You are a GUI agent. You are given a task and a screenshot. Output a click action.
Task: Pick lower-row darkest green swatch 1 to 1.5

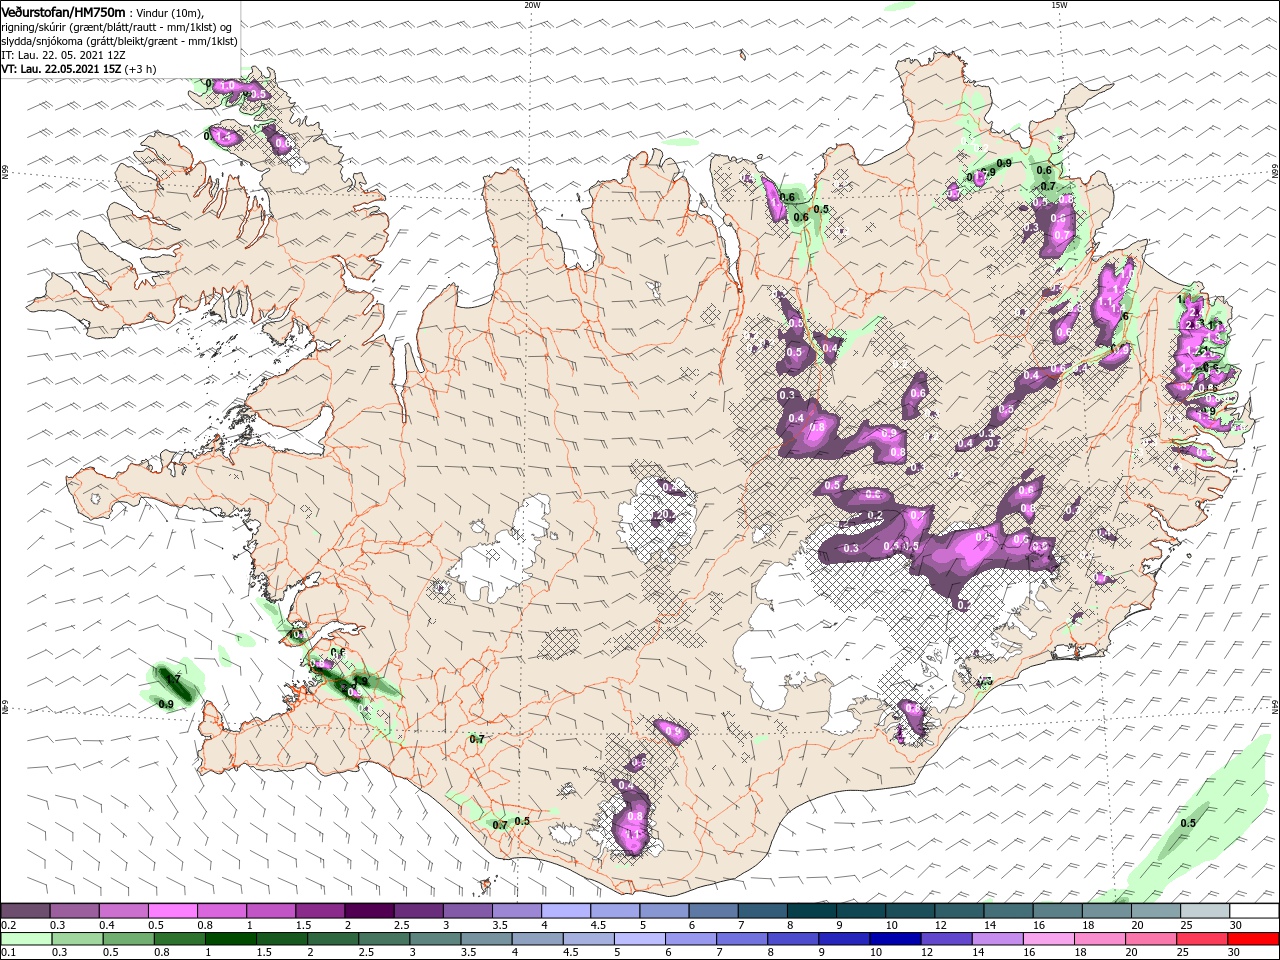pyautogui.click(x=230, y=939)
